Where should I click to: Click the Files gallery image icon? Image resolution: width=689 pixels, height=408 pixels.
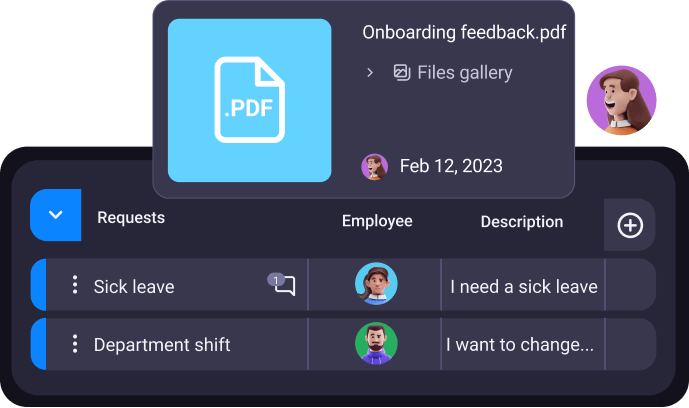tap(402, 72)
